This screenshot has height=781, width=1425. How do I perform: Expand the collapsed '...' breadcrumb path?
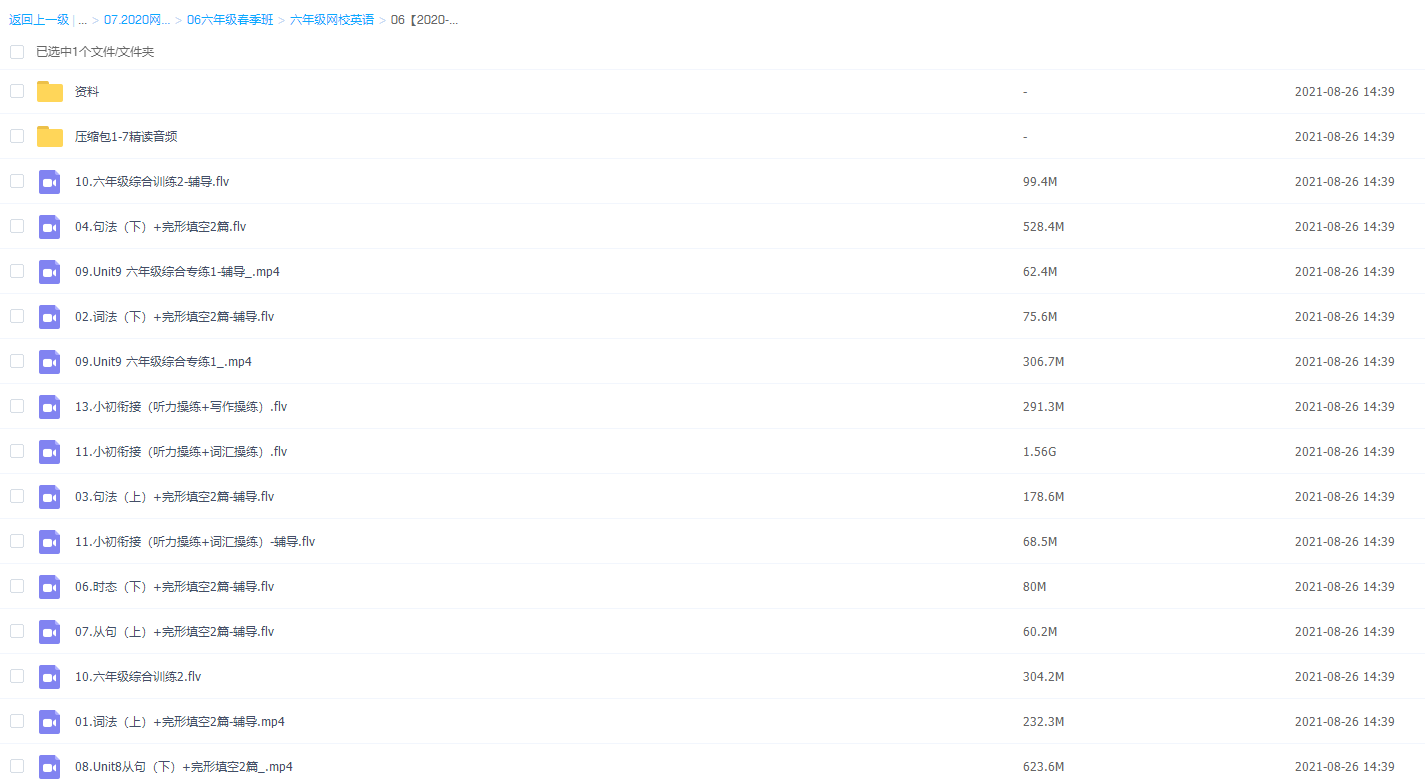coord(82,20)
